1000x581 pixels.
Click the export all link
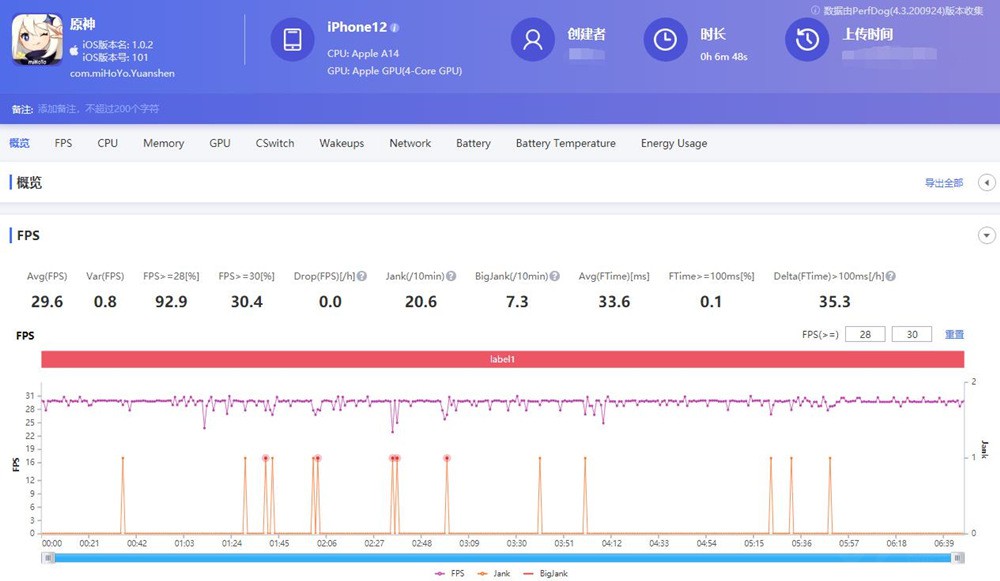coord(943,183)
